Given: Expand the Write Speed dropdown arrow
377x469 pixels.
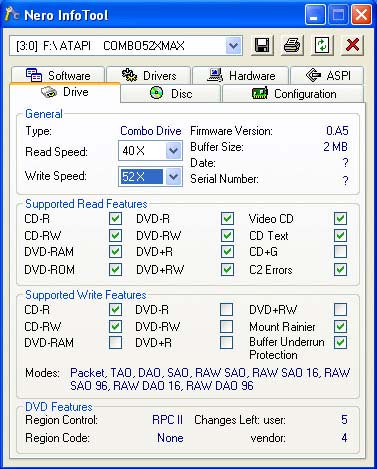Looking at the screenshot, I should click(173, 176).
